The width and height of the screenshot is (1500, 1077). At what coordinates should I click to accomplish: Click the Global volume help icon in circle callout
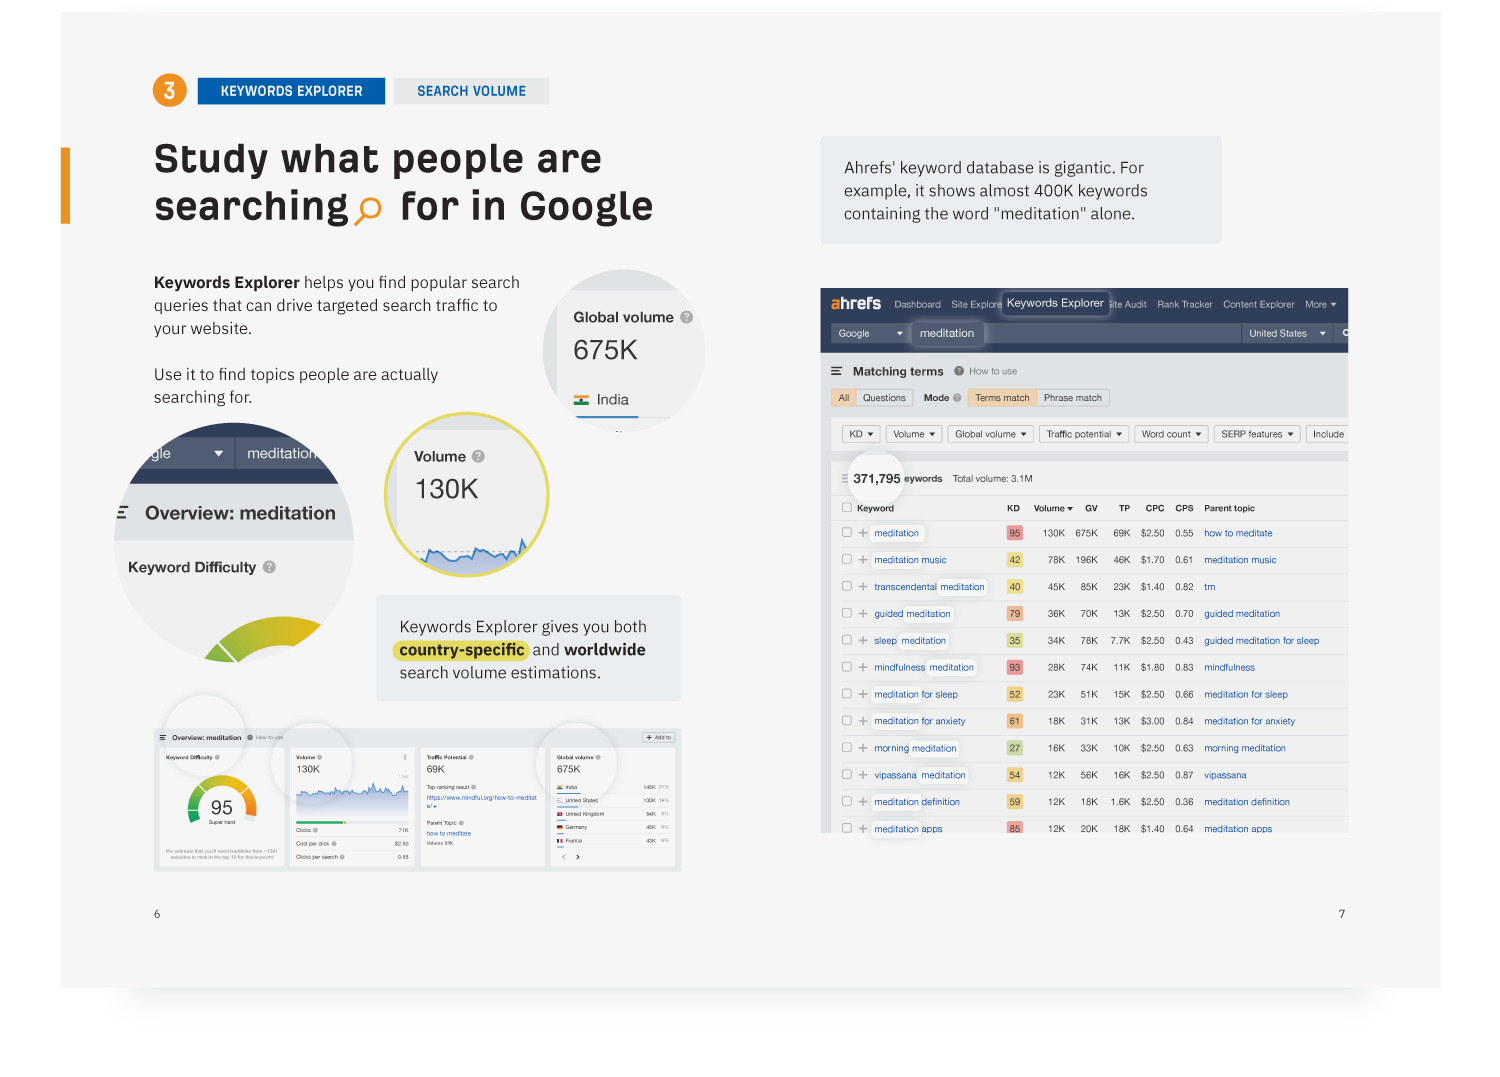pos(687,317)
